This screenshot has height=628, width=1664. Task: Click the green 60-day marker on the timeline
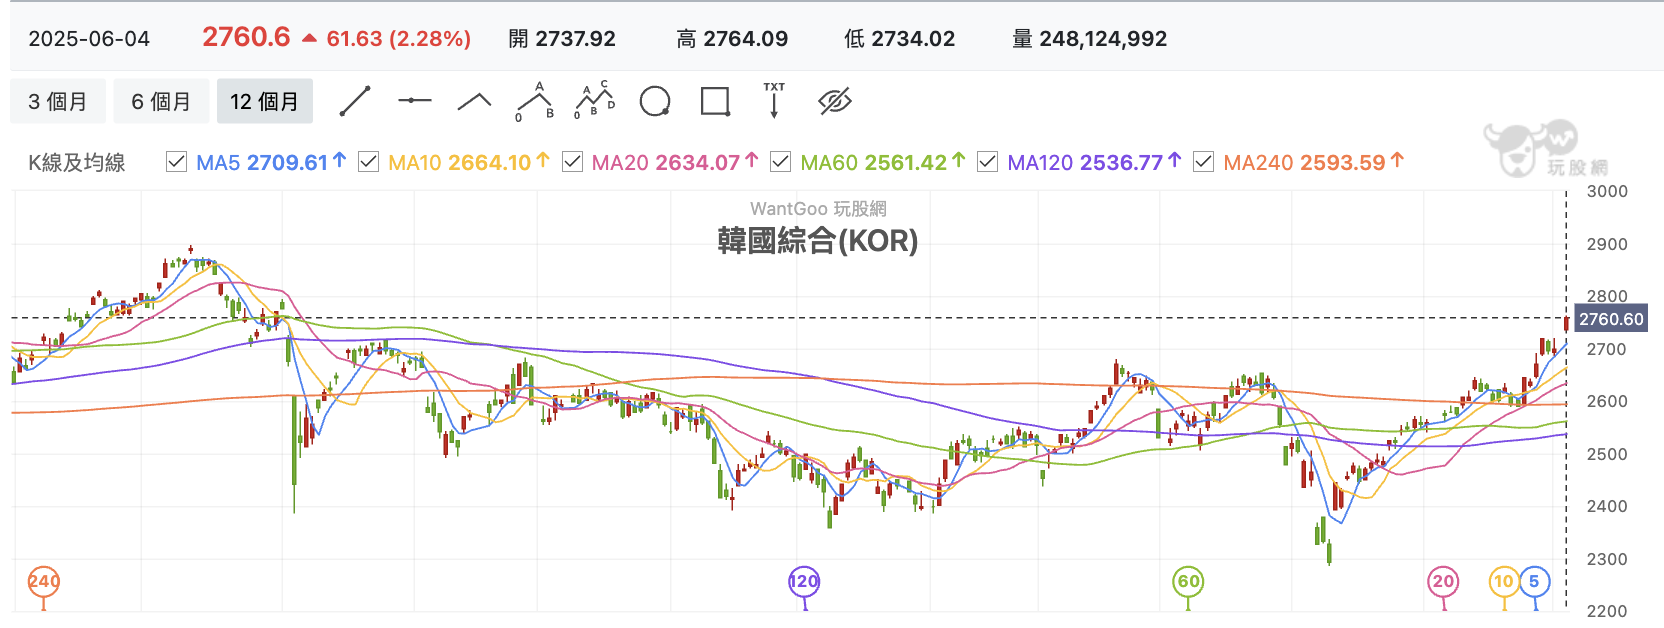(1188, 582)
